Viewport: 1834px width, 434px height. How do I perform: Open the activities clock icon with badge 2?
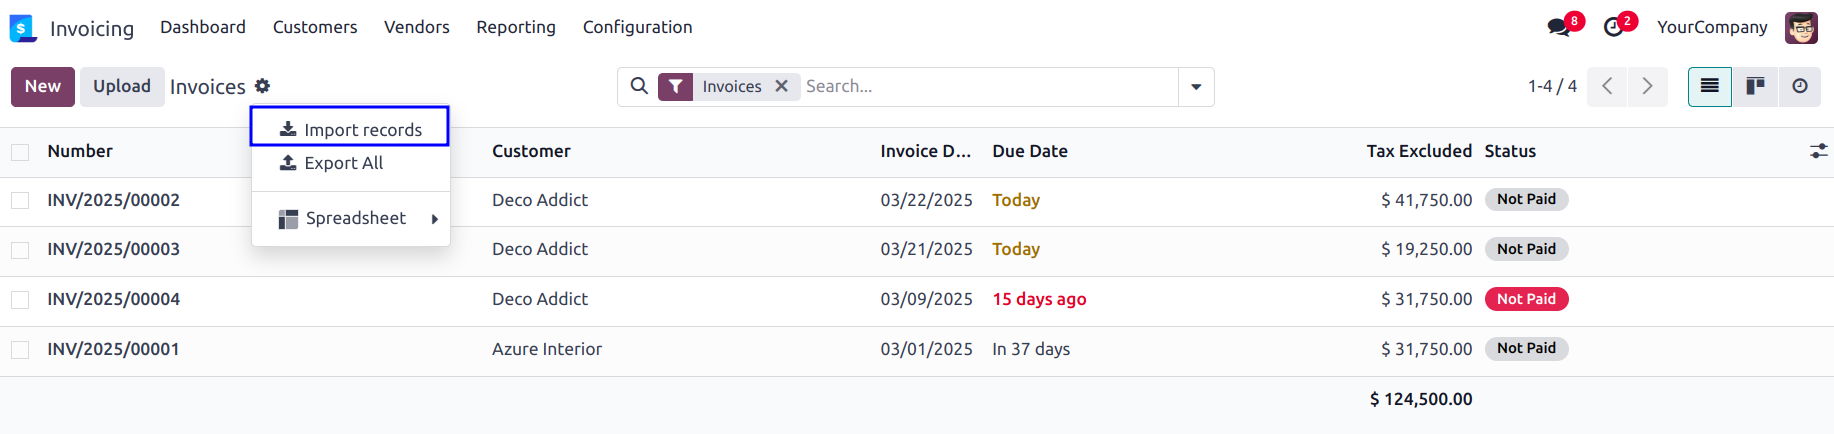tap(1613, 27)
